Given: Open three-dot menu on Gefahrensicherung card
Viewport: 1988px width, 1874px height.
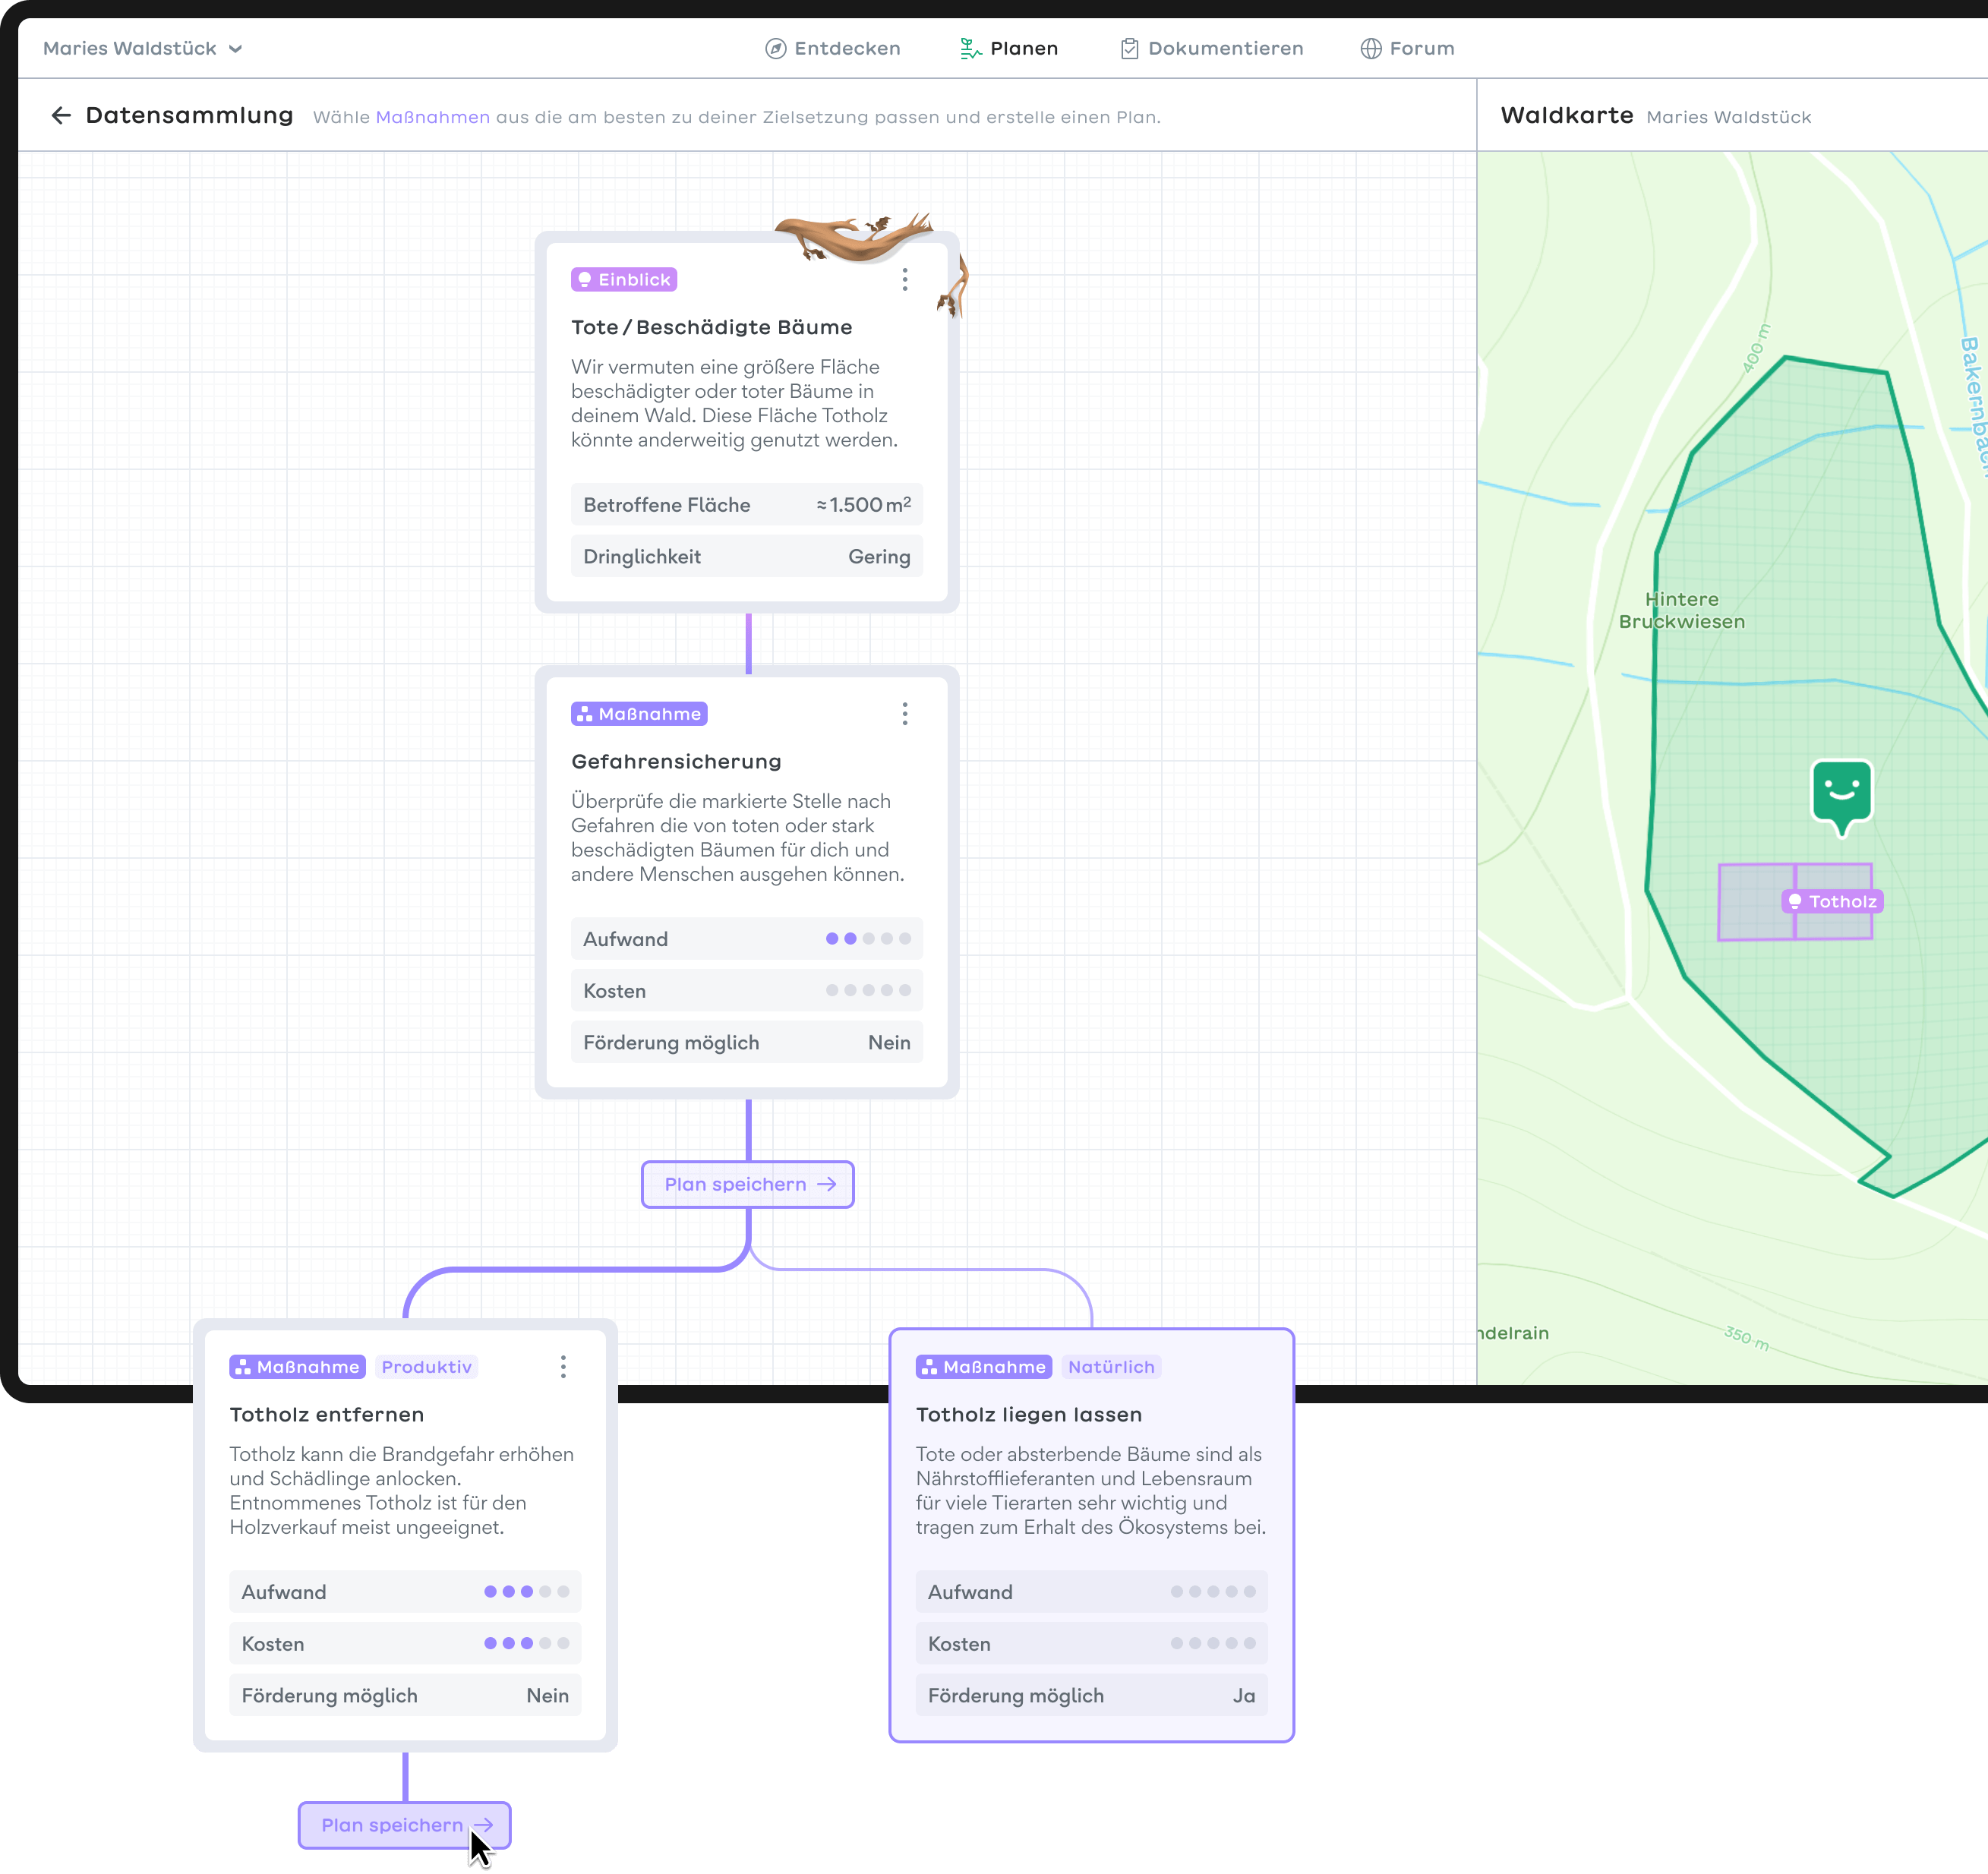Looking at the screenshot, I should click(x=905, y=714).
